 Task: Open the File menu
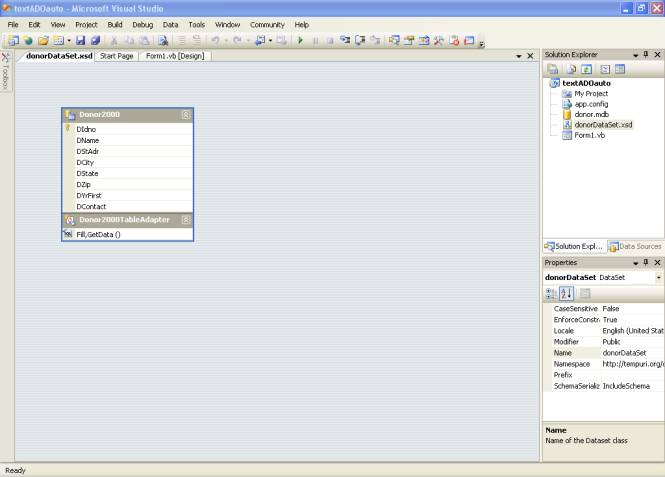[13, 25]
